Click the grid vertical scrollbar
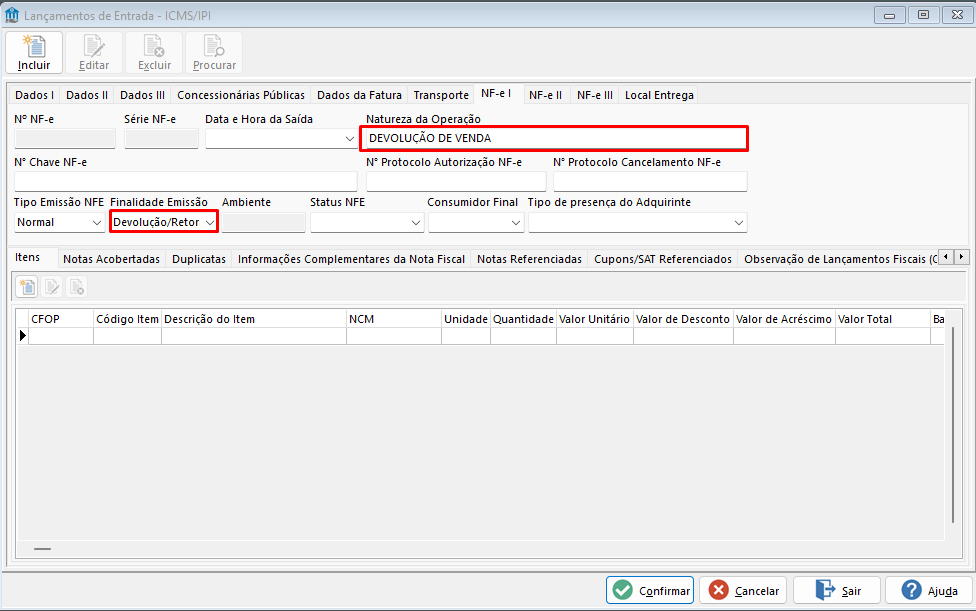Screen dimensions: 976x611 coord(952,425)
